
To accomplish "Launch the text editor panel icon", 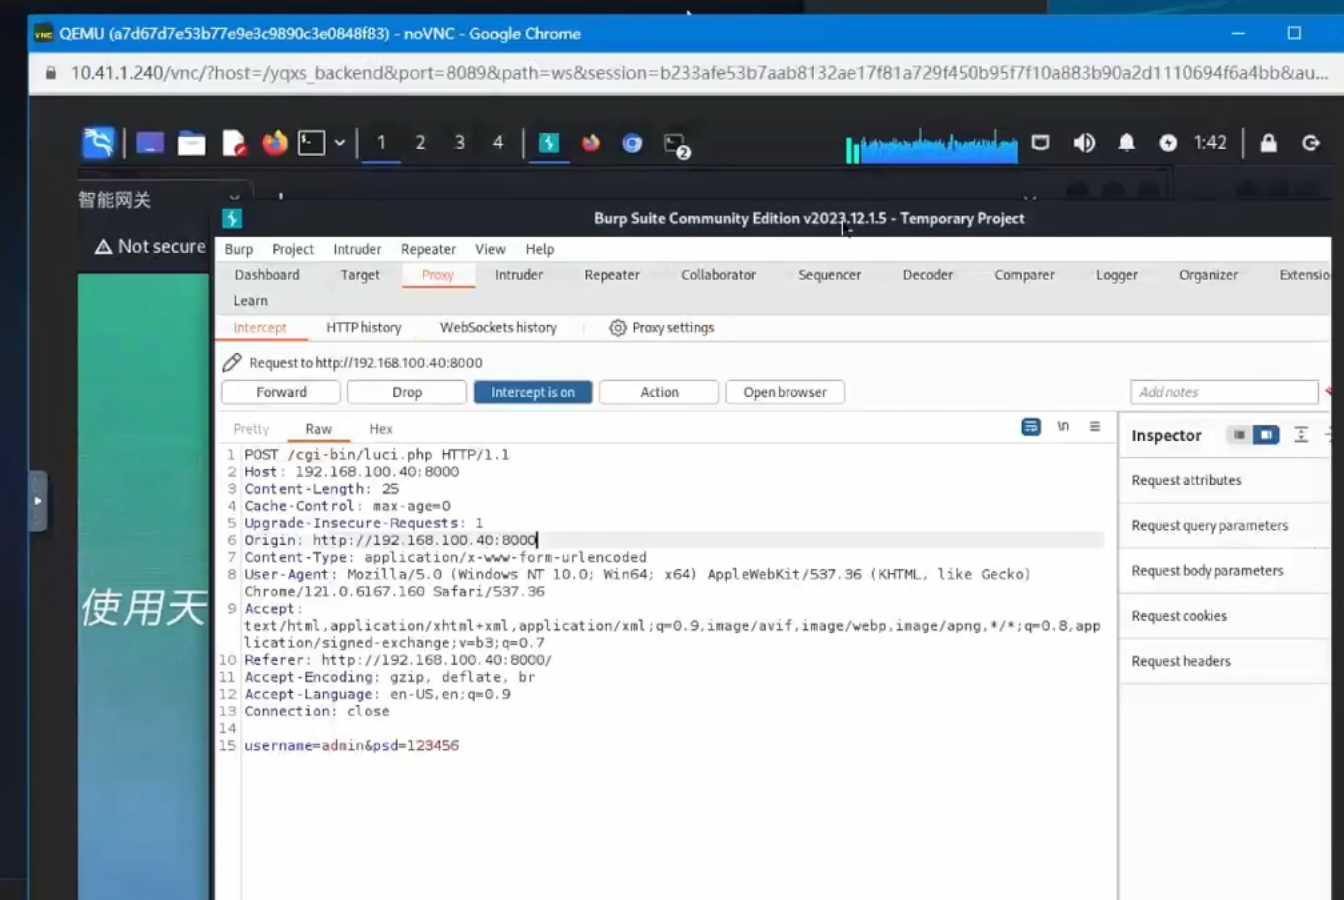I will pos(234,143).
